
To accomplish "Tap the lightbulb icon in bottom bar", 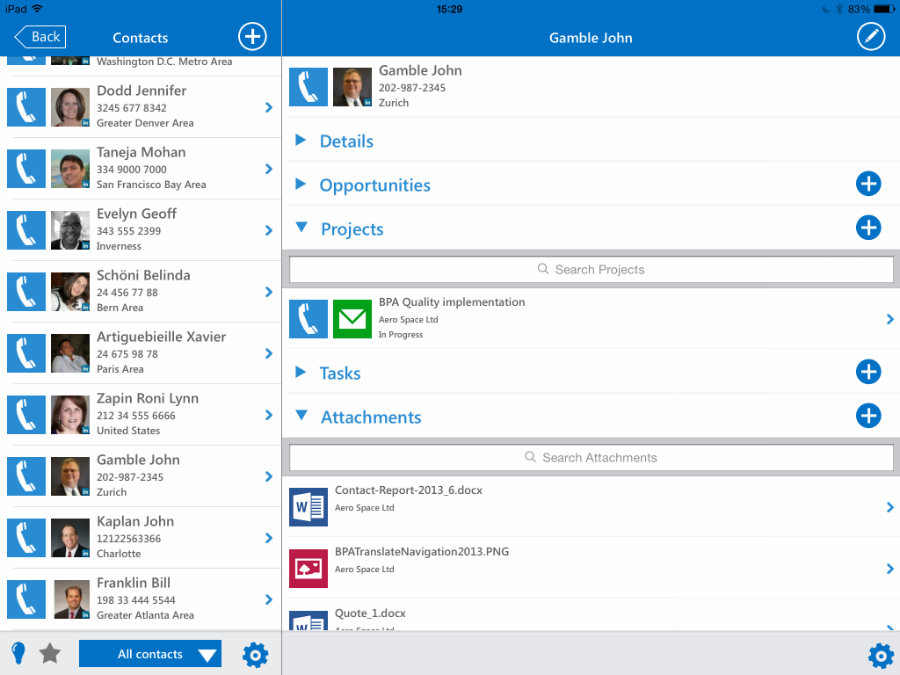I will pyautogui.click(x=18, y=653).
